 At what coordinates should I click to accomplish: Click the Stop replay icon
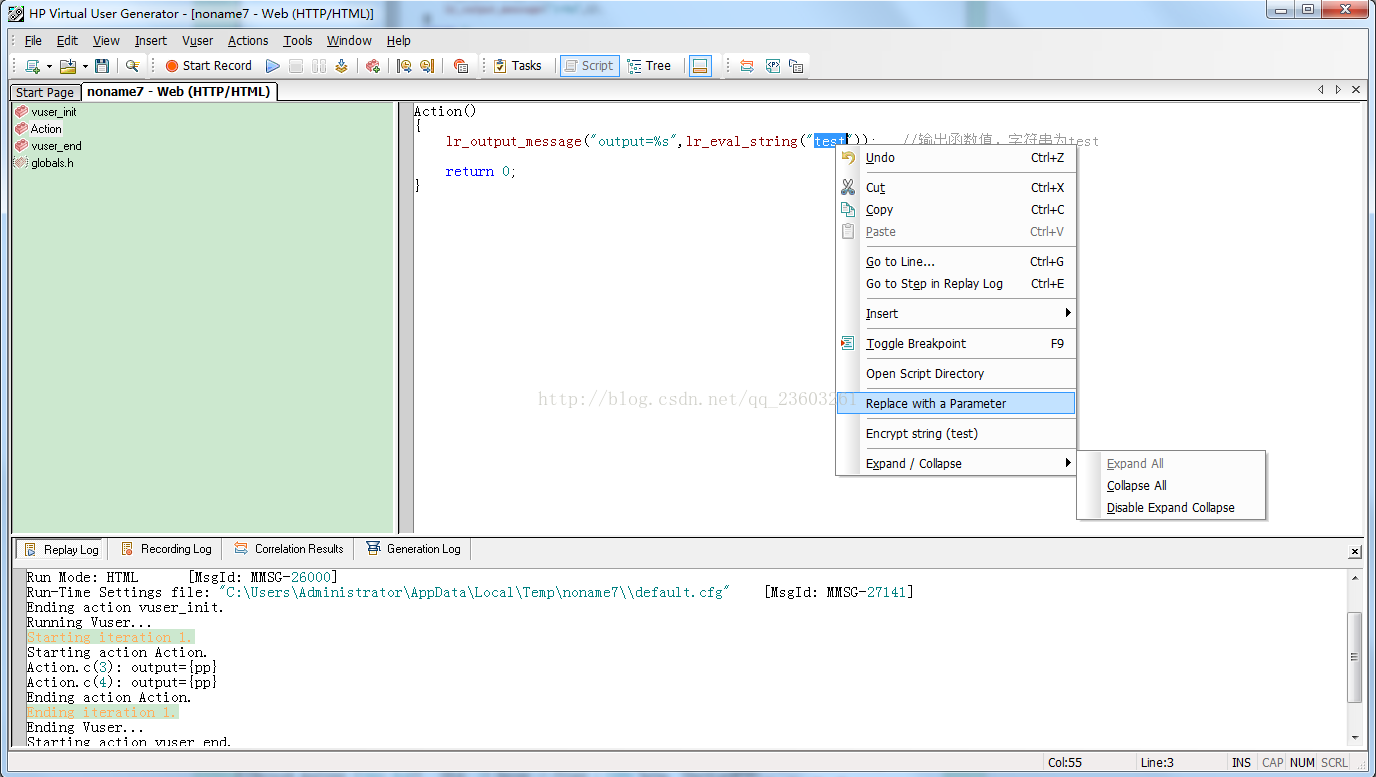(296, 66)
